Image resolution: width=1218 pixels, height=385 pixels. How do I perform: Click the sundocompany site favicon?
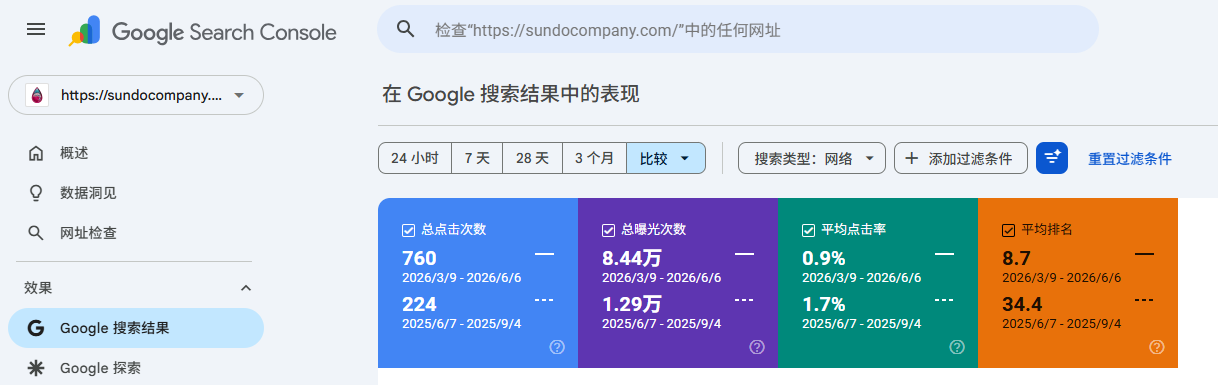click(37, 96)
